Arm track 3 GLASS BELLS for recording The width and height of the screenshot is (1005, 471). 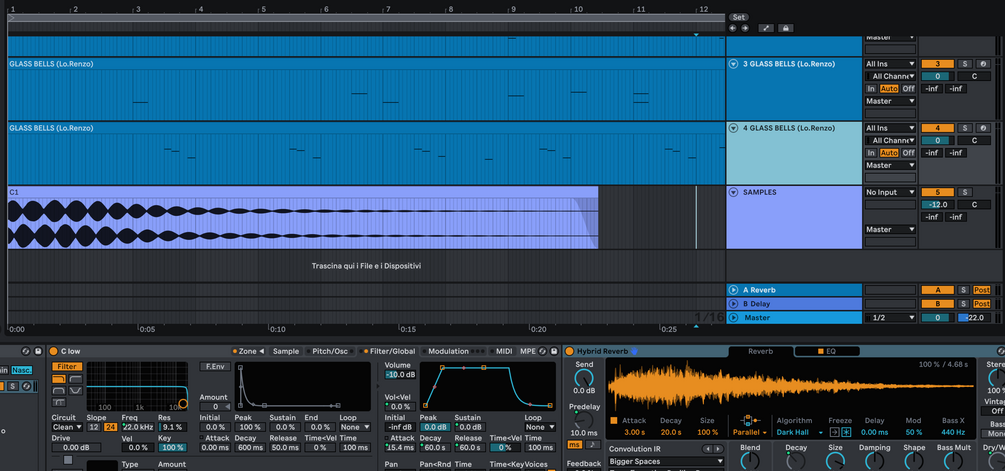pyautogui.click(x=983, y=64)
